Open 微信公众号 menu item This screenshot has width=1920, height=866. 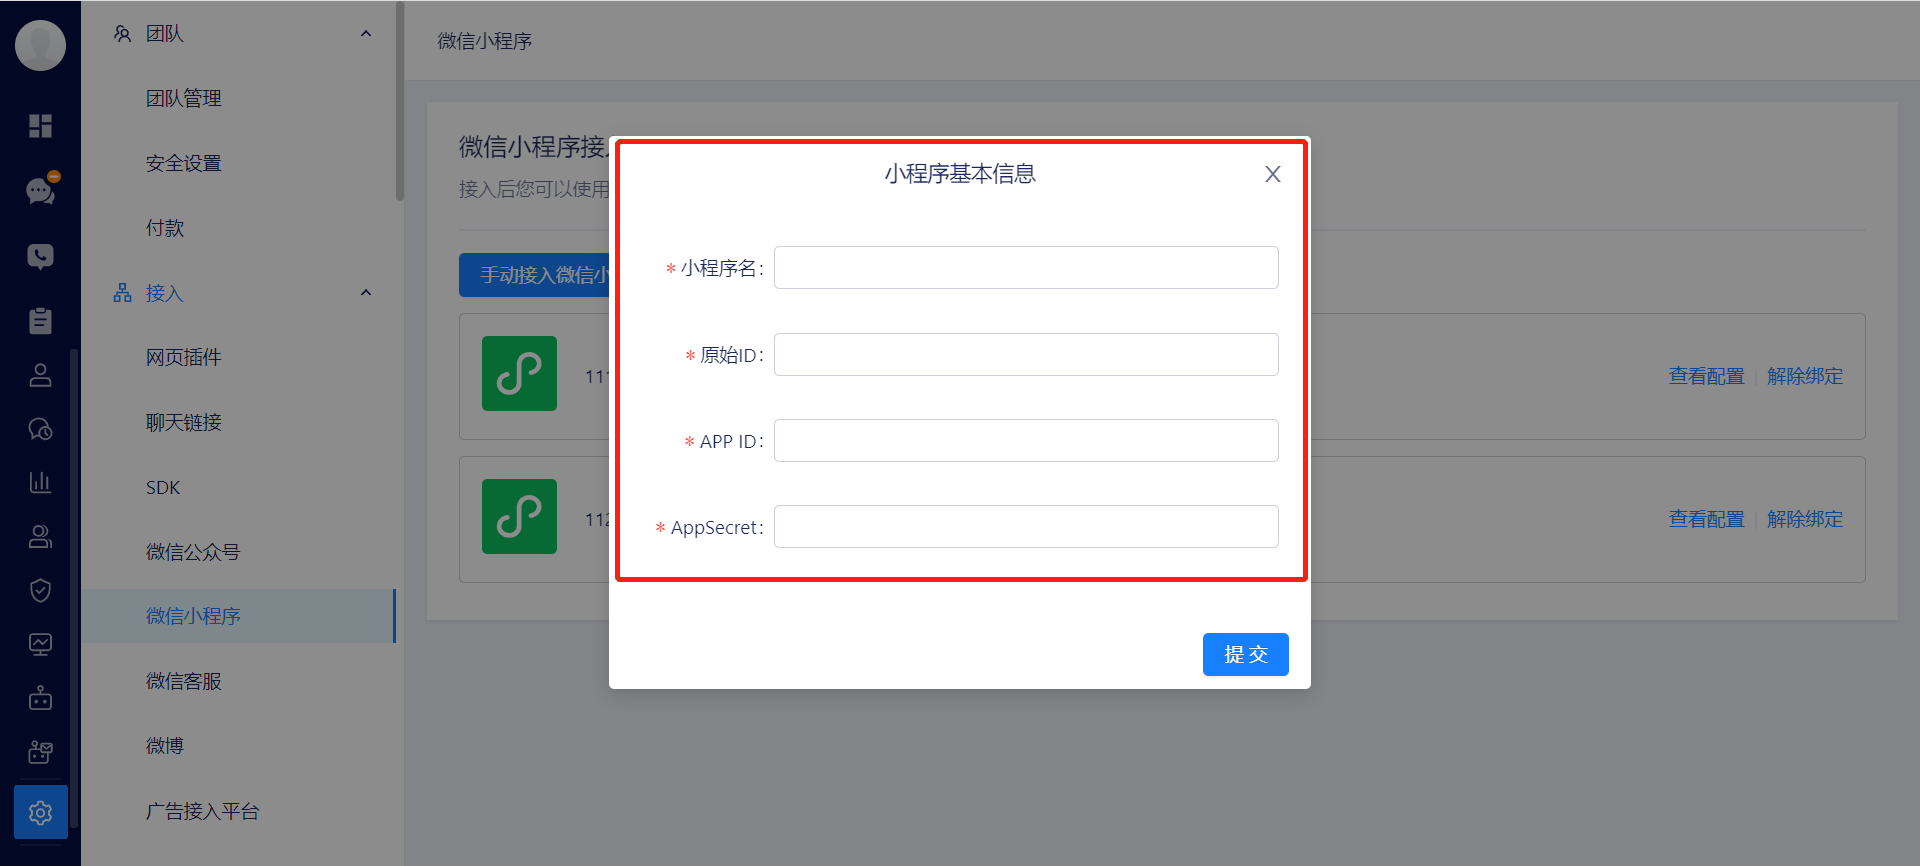(193, 553)
